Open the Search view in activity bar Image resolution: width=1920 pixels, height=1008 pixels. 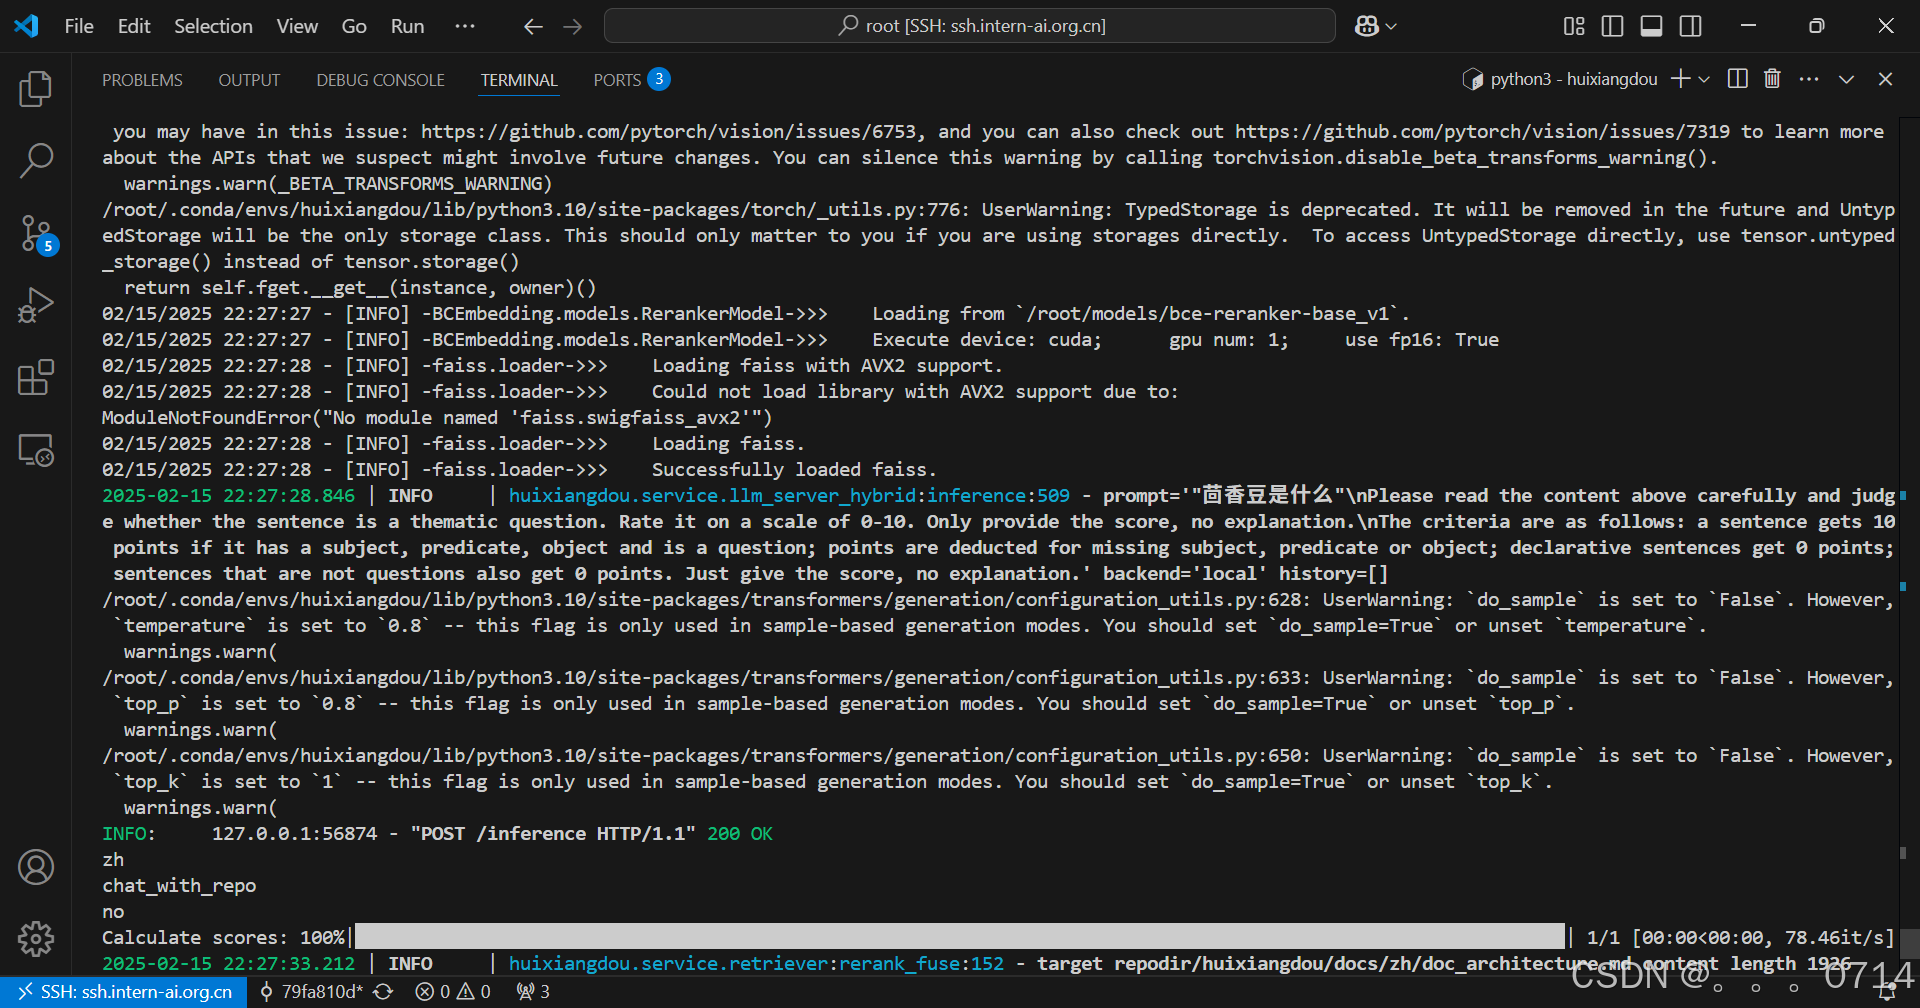pyautogui.click(x=36, y=160)
